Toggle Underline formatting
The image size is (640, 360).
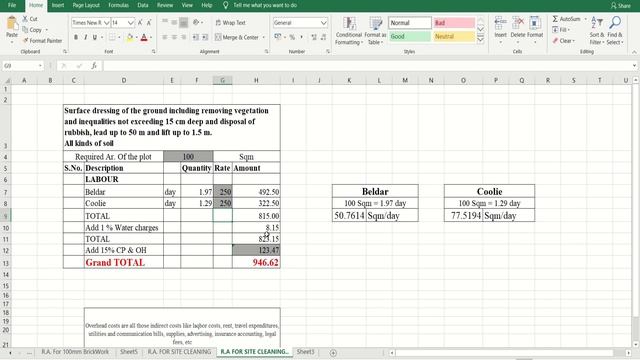tap(95, 37)
